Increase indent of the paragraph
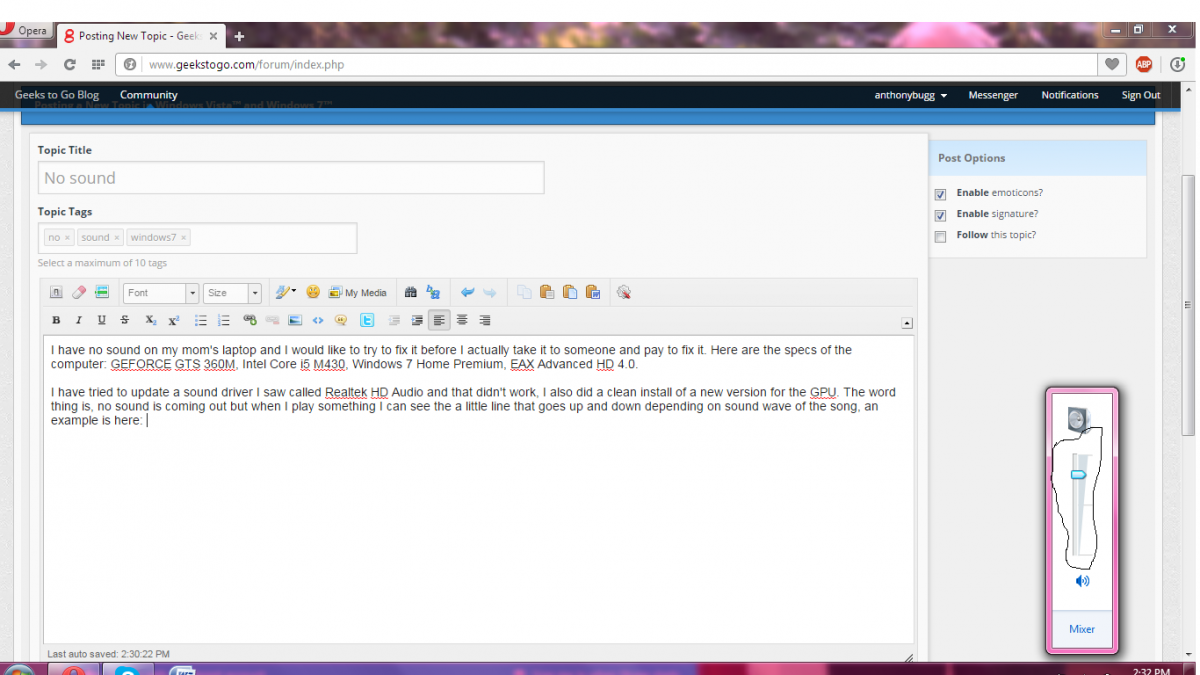The image size is (1200, 675). (417, 321)
